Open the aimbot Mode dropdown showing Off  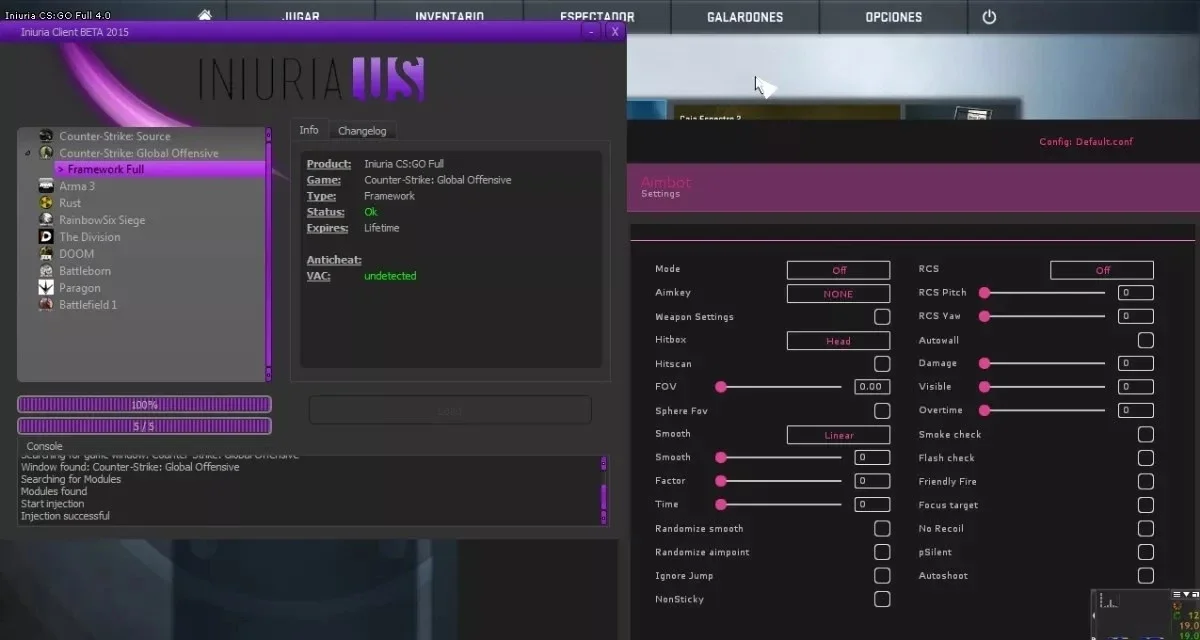click(x=838, y=270)
